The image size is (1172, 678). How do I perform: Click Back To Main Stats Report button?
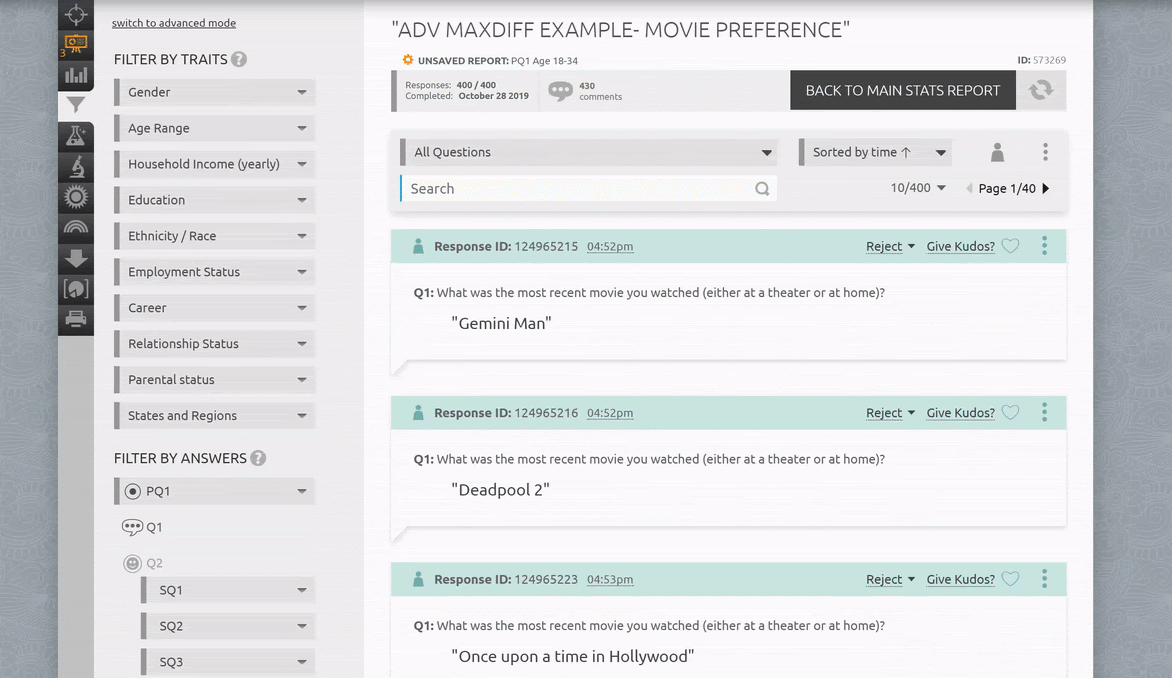pyautogui.click(x=902, y=90)
